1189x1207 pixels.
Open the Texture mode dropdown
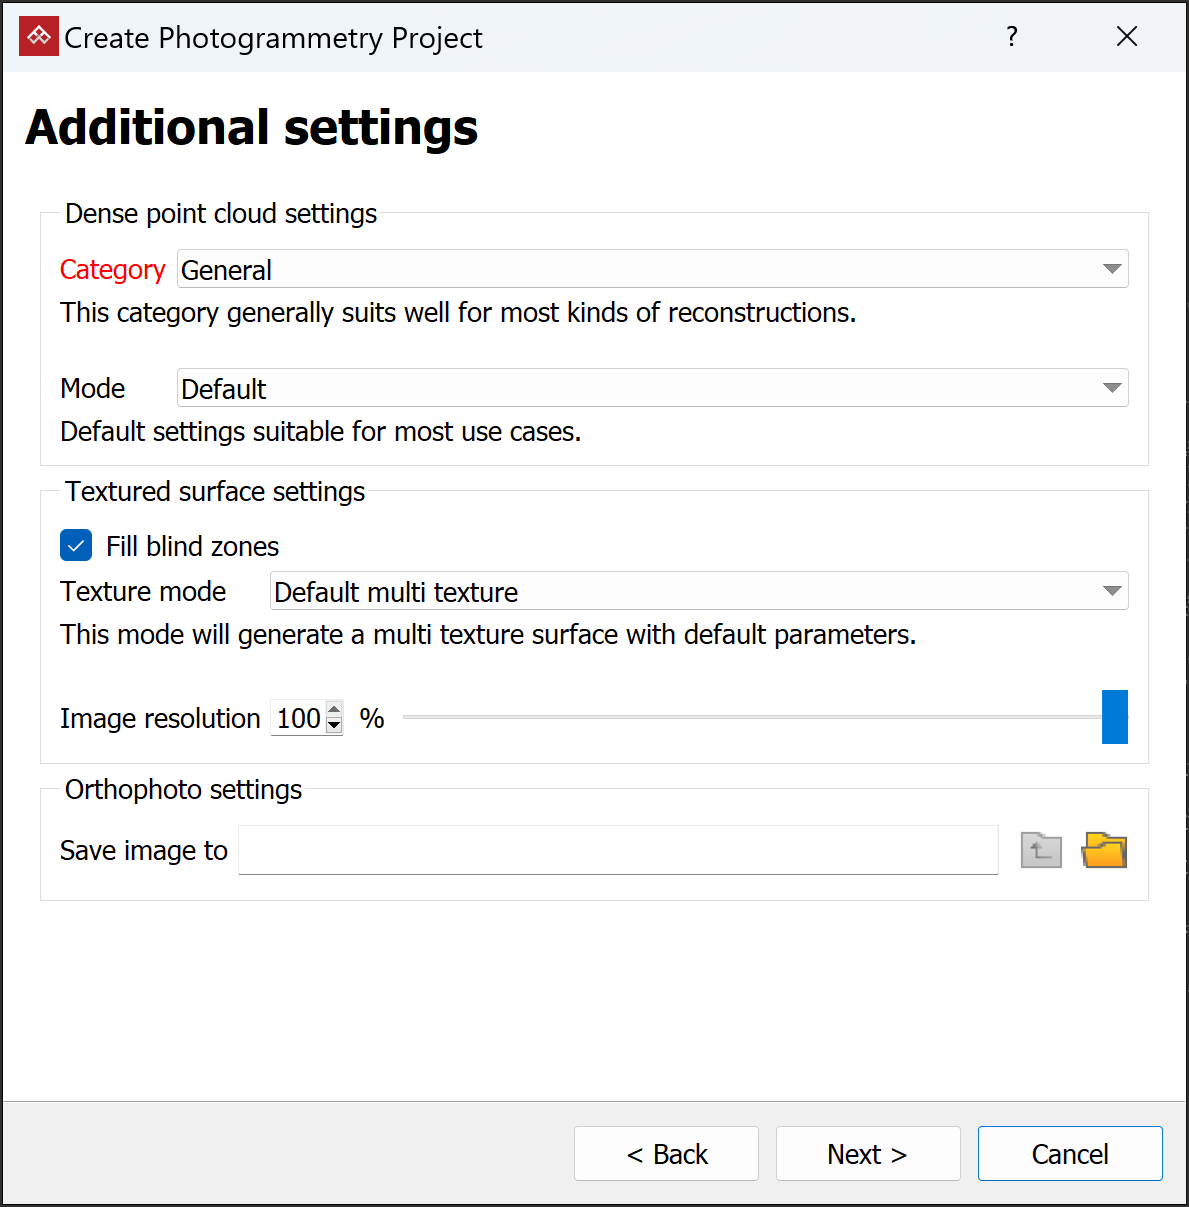699,591
